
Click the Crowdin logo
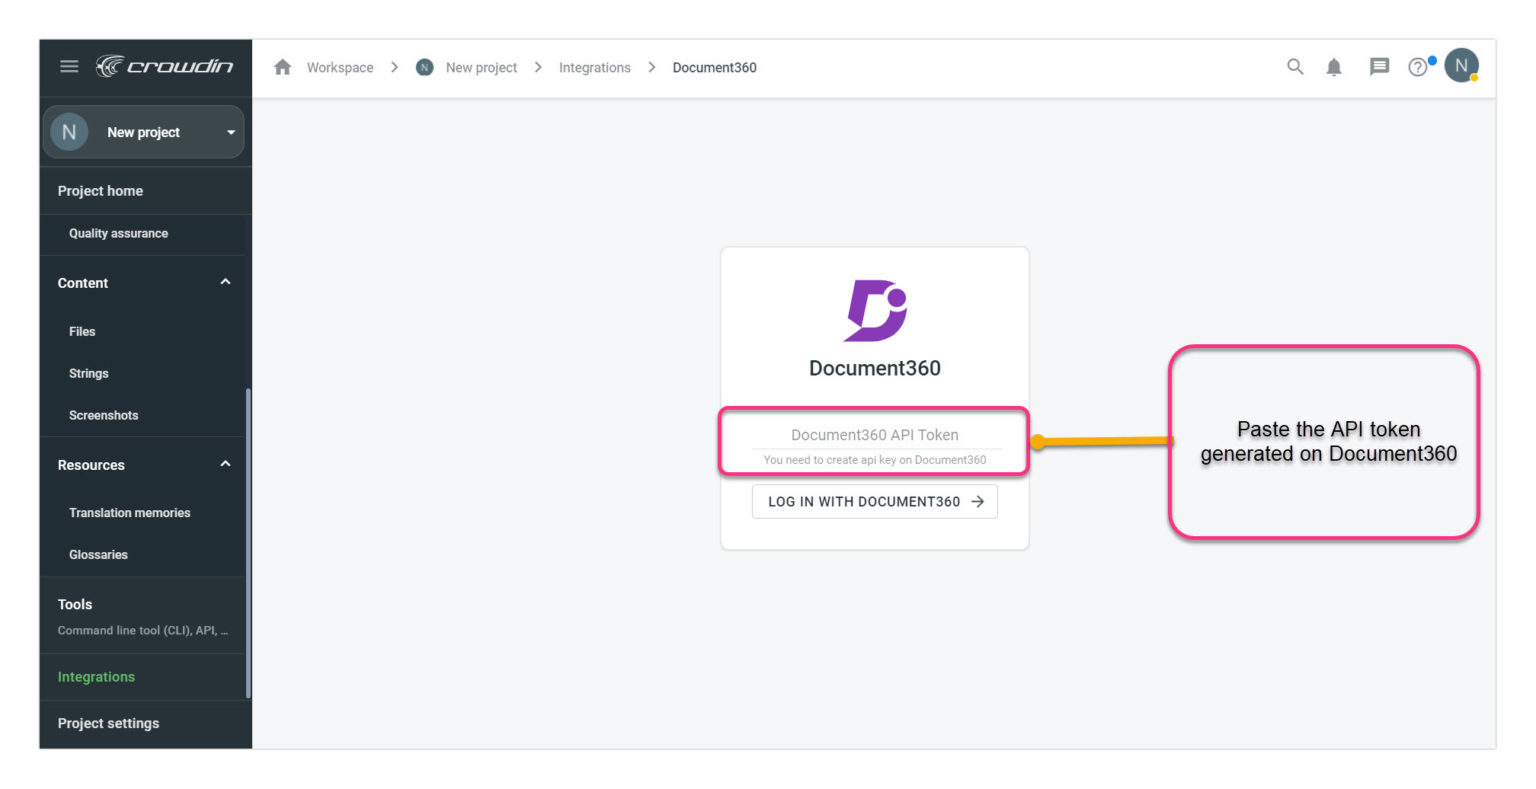[x=165, y=66]
